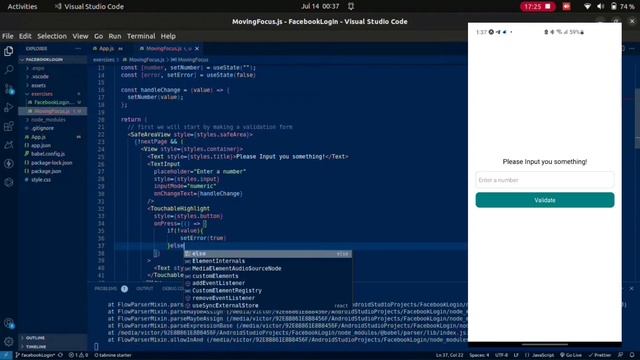Click the Prettier status bar item
The height and width of the screenshot is (360, 640).
[600, 355]
